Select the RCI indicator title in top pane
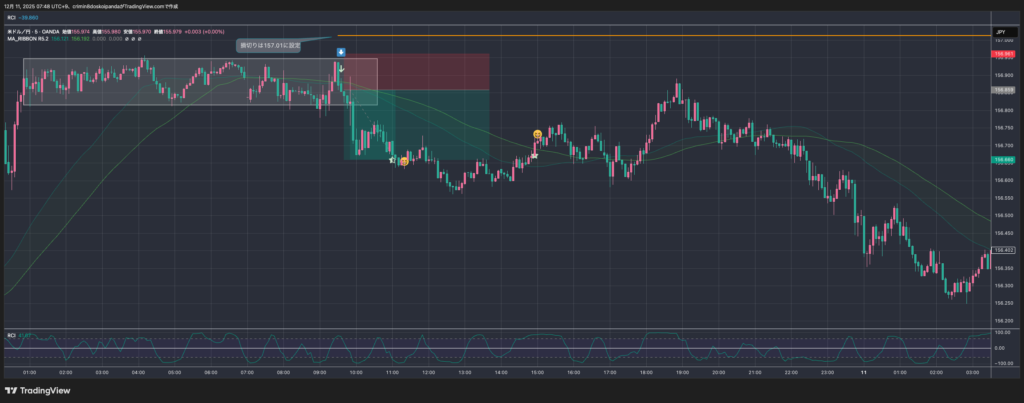Image resolution: width=1024 pixels, height=403 pixels. 12,18
